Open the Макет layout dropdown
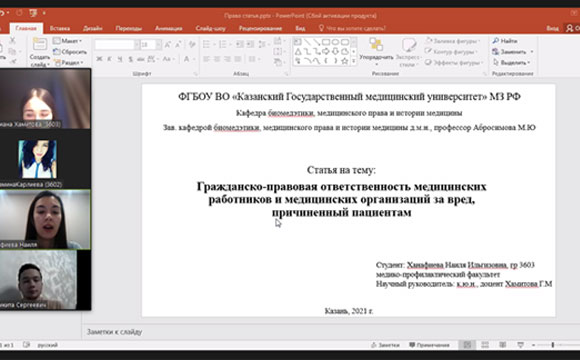 pyautogui.click(x=67, y=41)
